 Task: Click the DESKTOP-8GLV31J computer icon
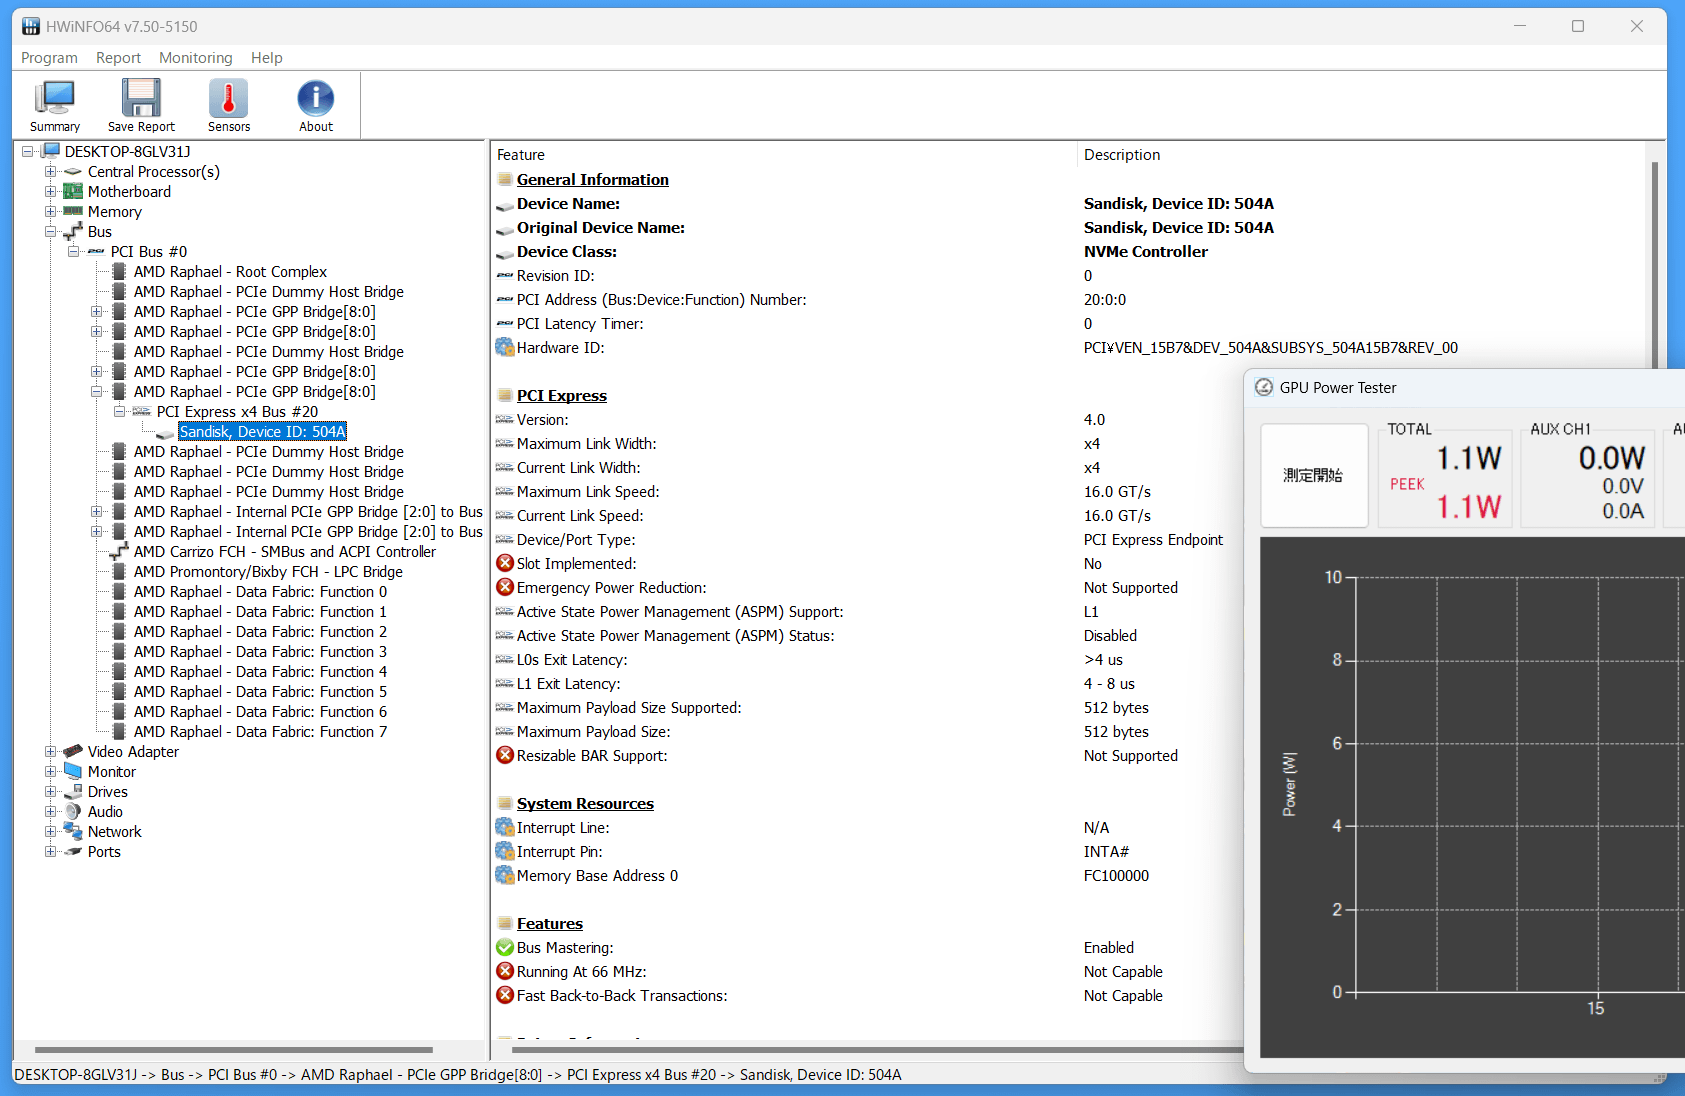click(x=51, y=151)
